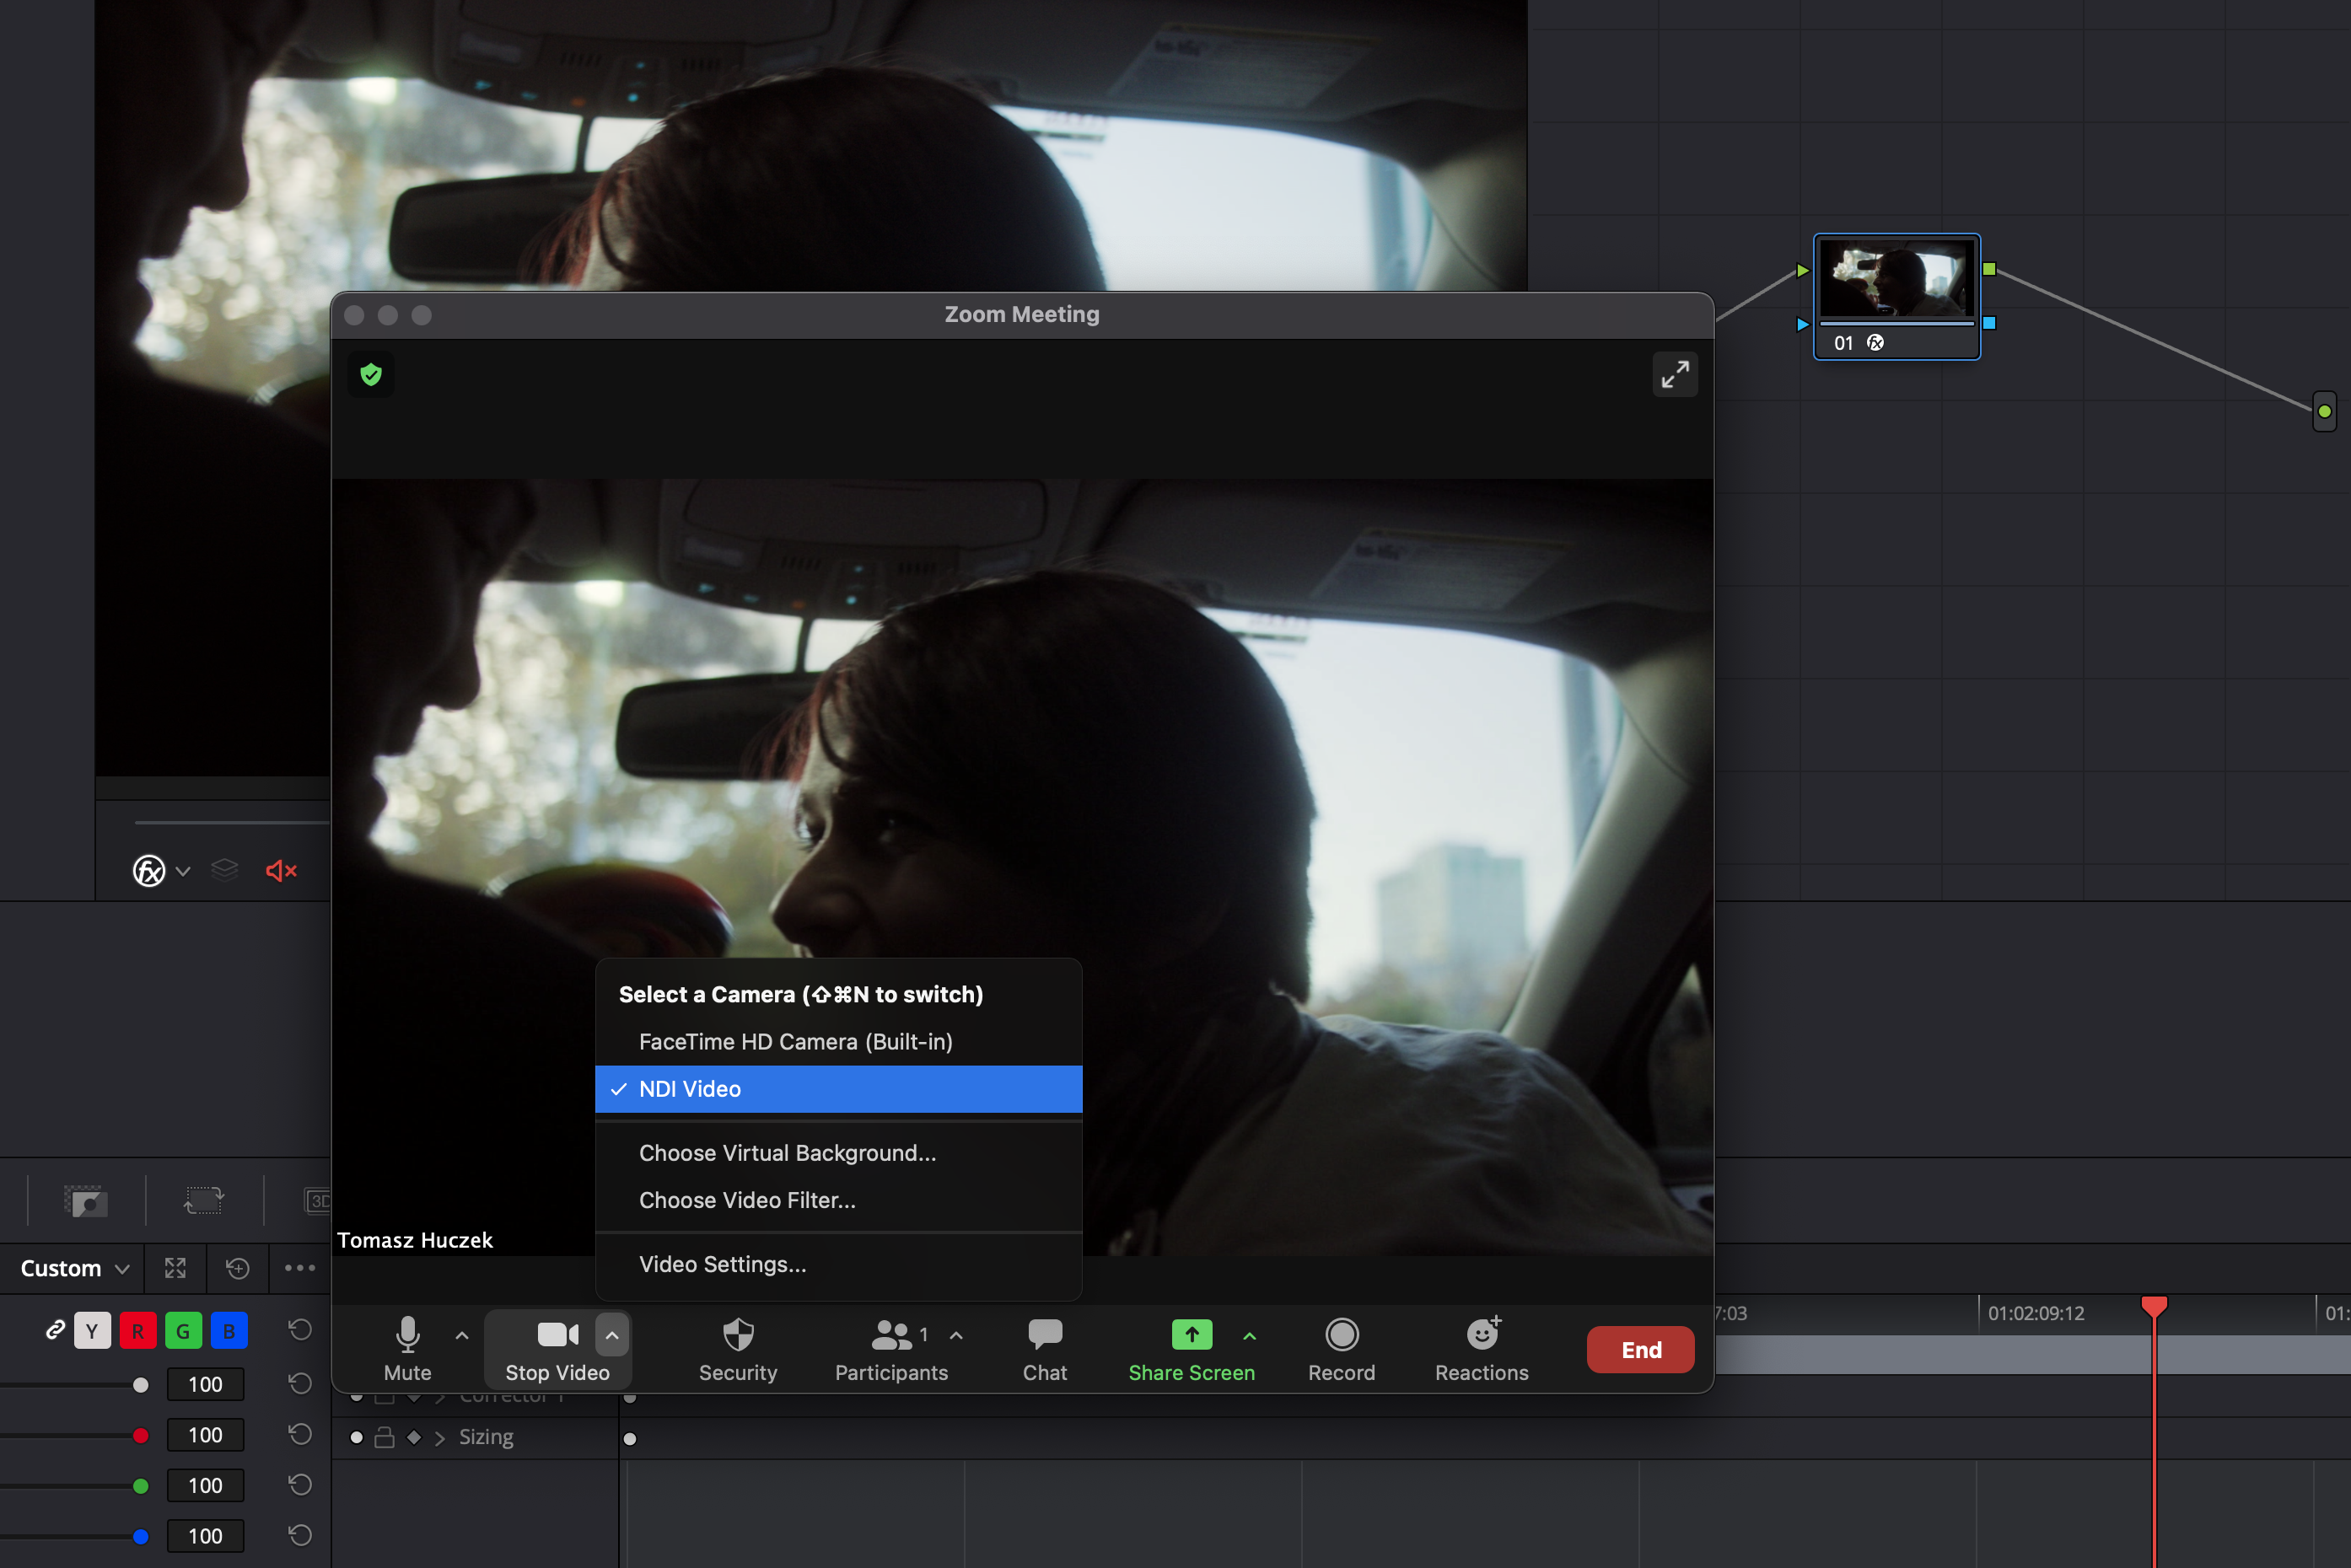2351x1568 pixels.
Task: Open Participants panel
Action: [891, 1348]
